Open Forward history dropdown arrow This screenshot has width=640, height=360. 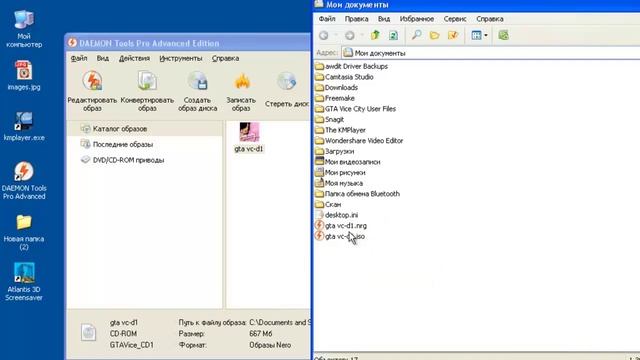click(x=362, y=36)
